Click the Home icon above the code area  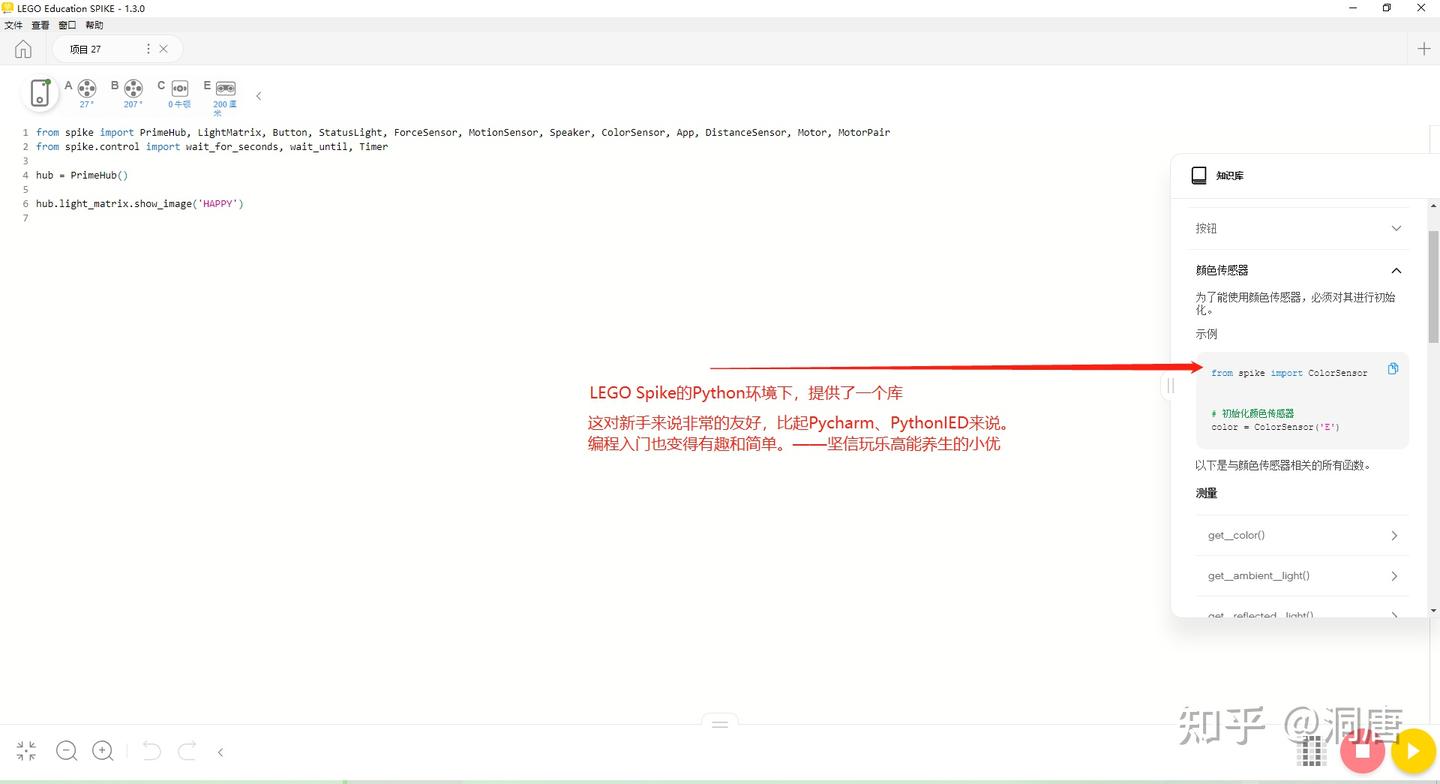(x=22, y=48)
